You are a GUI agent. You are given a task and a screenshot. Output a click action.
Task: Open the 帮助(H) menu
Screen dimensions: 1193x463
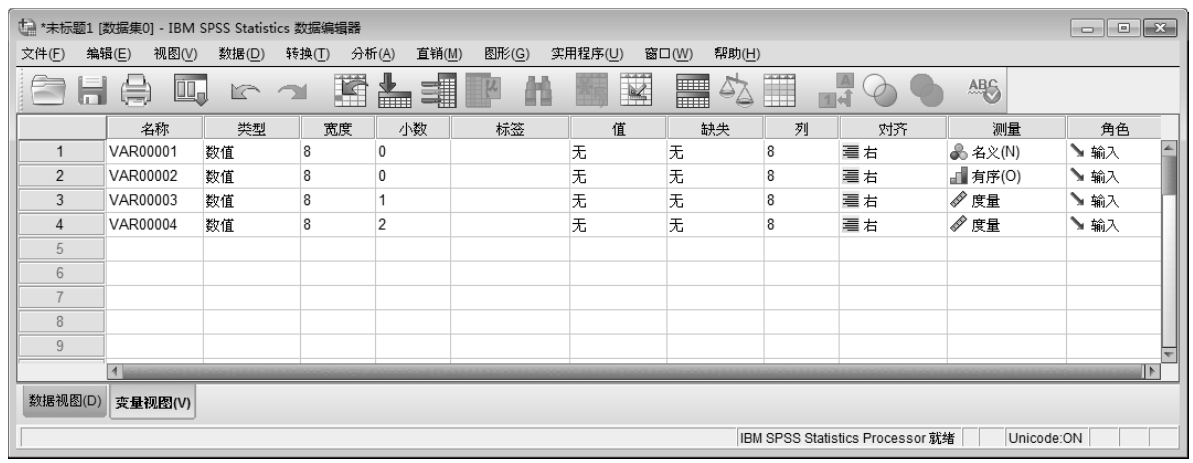737,53
